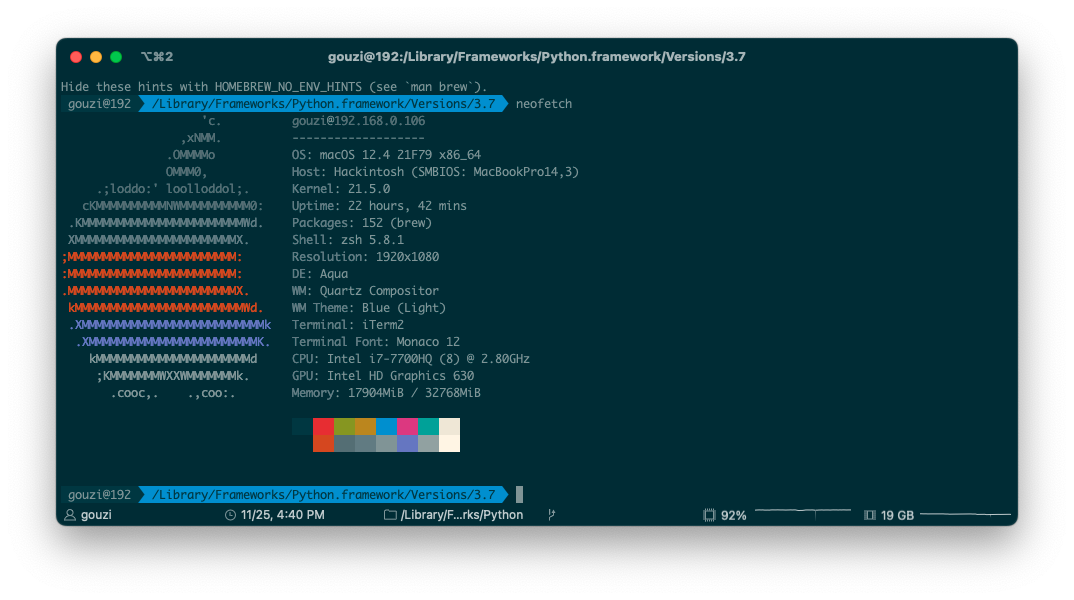Click the path segment in the top prompt line
The image size is (1074, 600).
(x=323, y=104)
